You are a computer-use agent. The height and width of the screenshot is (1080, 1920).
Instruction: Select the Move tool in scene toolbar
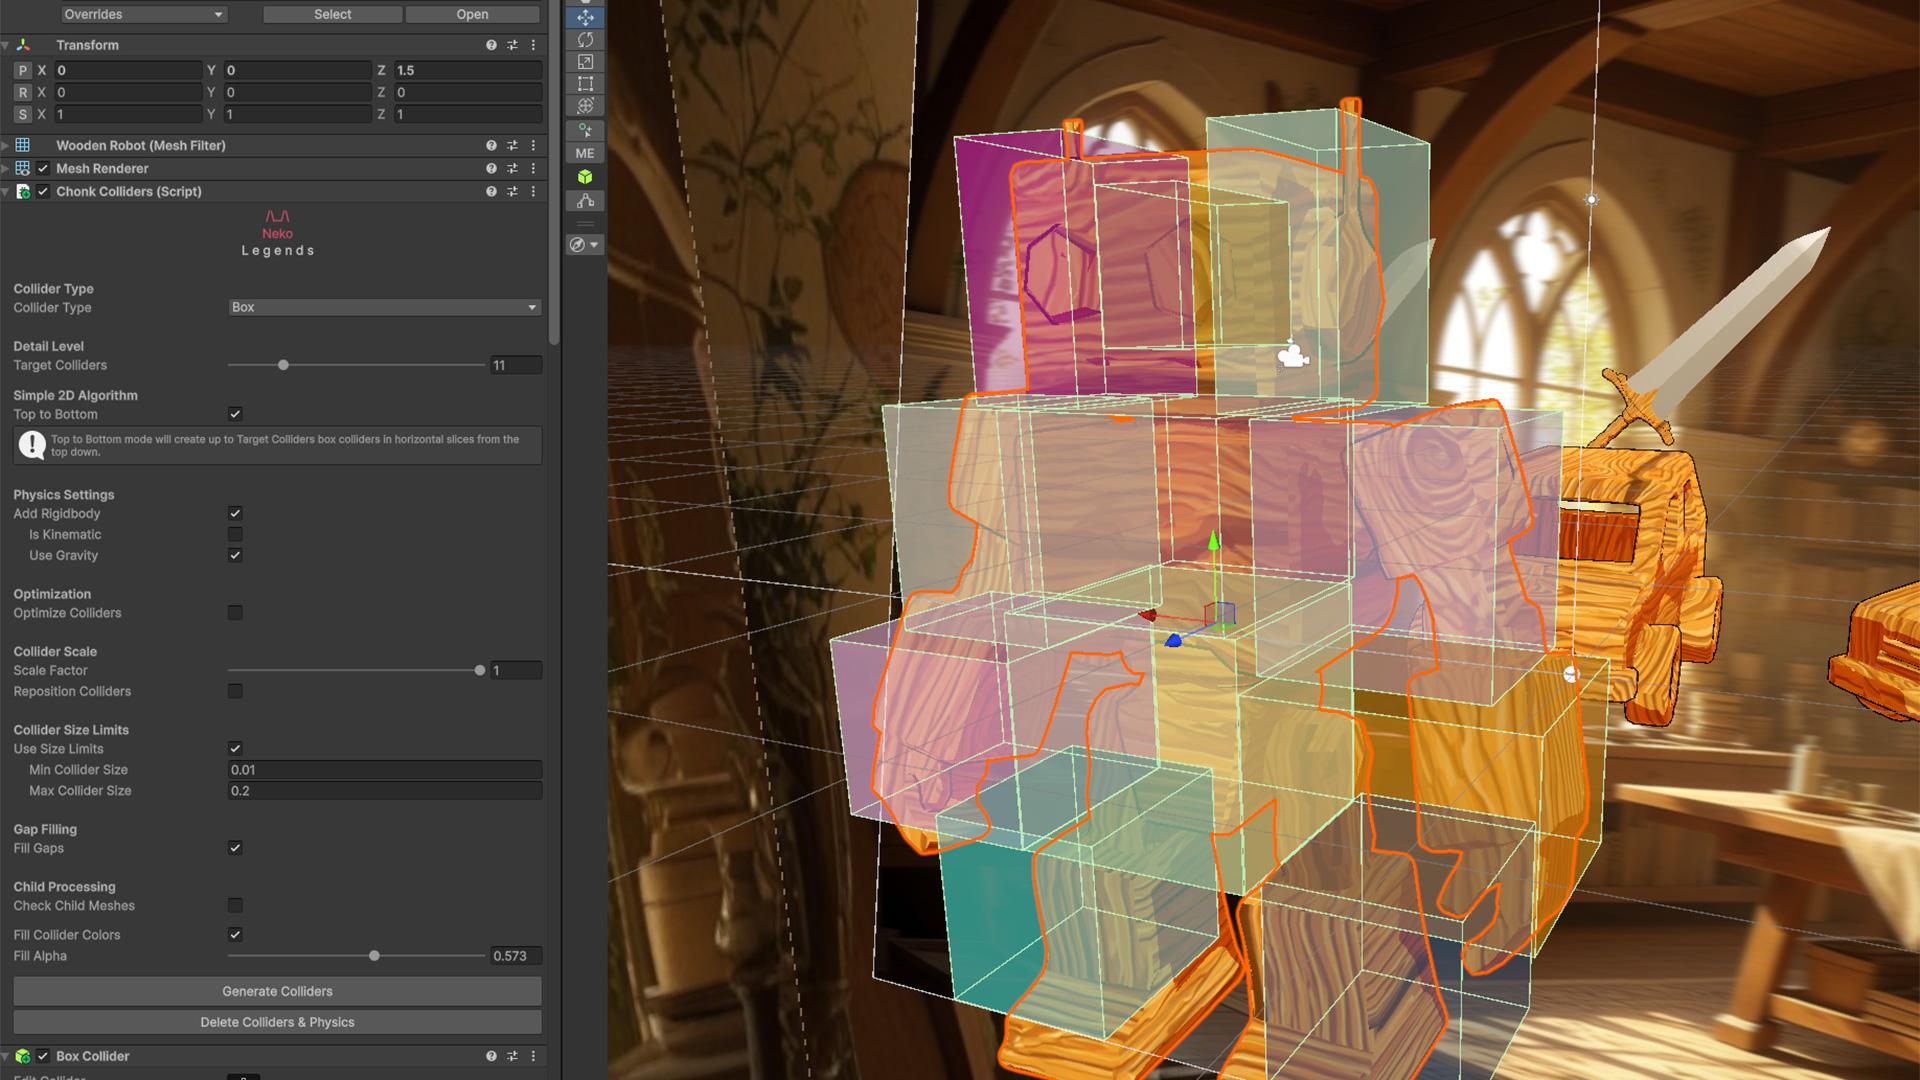(x=585, y=18)
